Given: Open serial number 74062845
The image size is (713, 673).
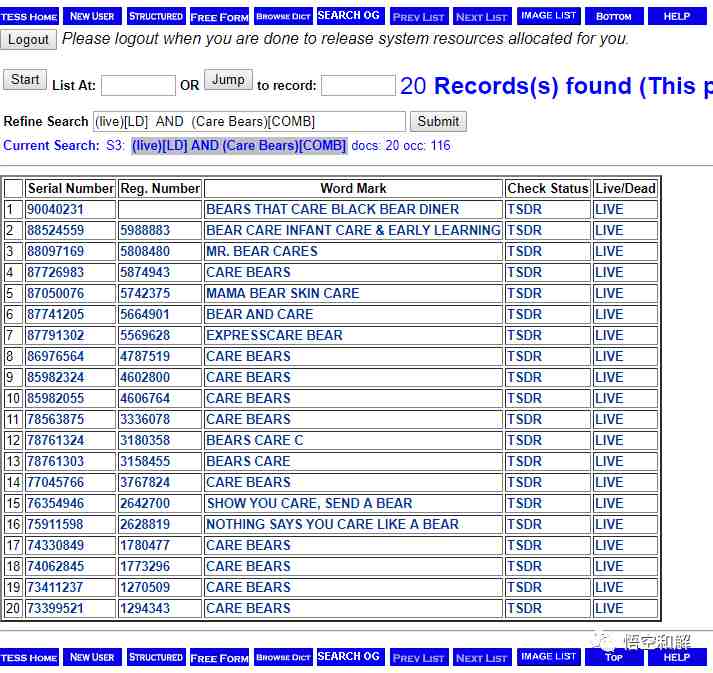Looking at the screenshot, I should coord(55,566).
